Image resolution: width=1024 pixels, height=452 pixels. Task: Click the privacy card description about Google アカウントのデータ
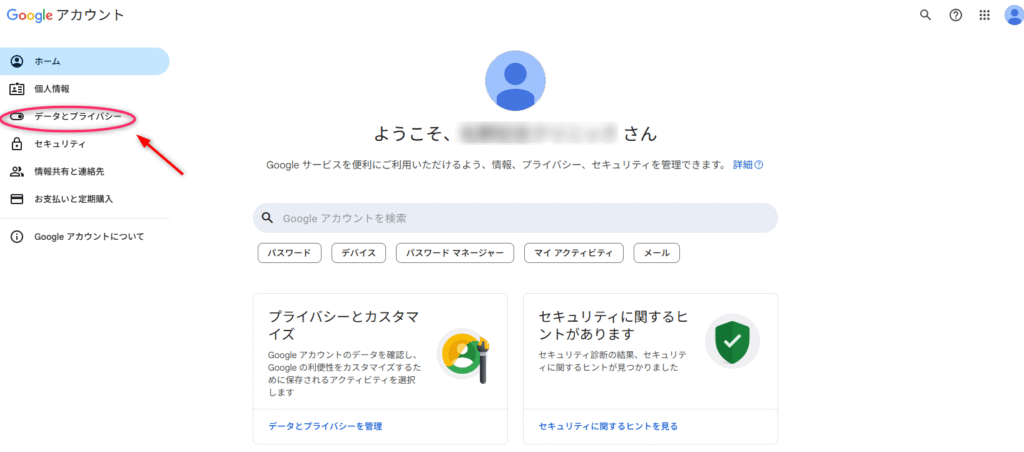[x=344, y=374]
